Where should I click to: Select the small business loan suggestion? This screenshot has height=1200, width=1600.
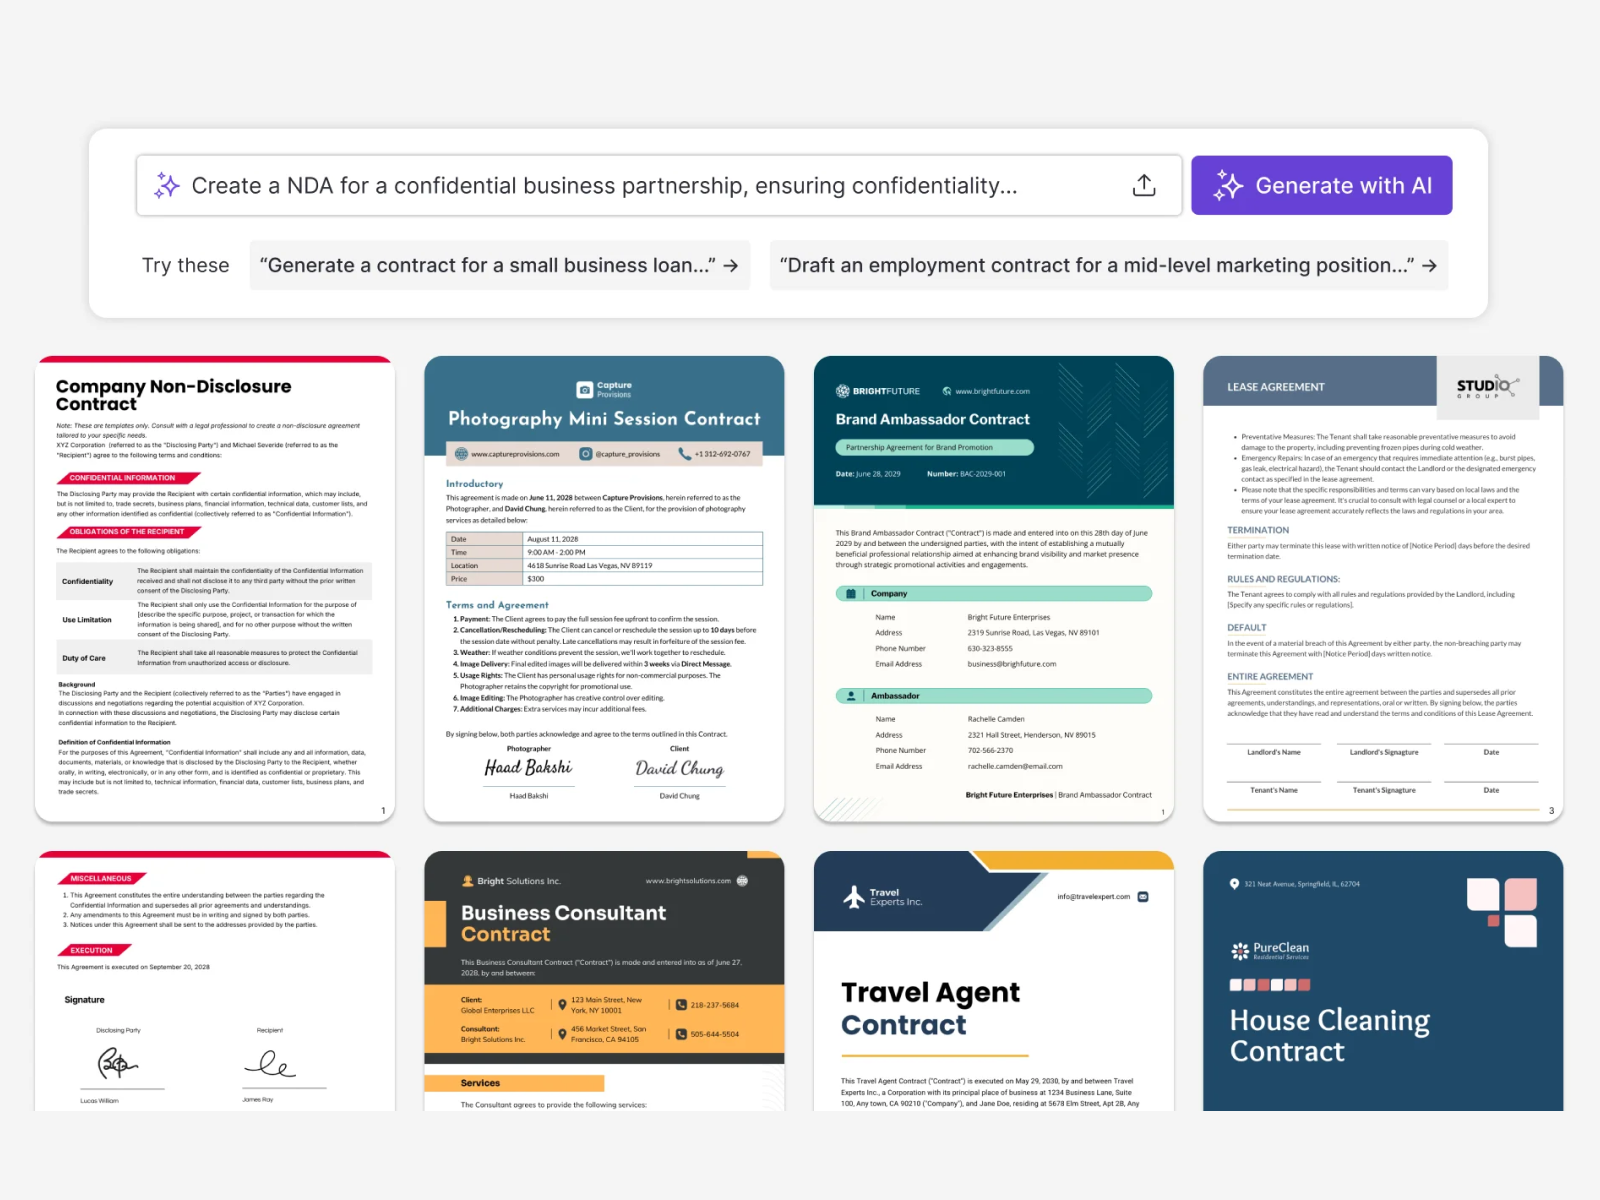tap(487, 266)
